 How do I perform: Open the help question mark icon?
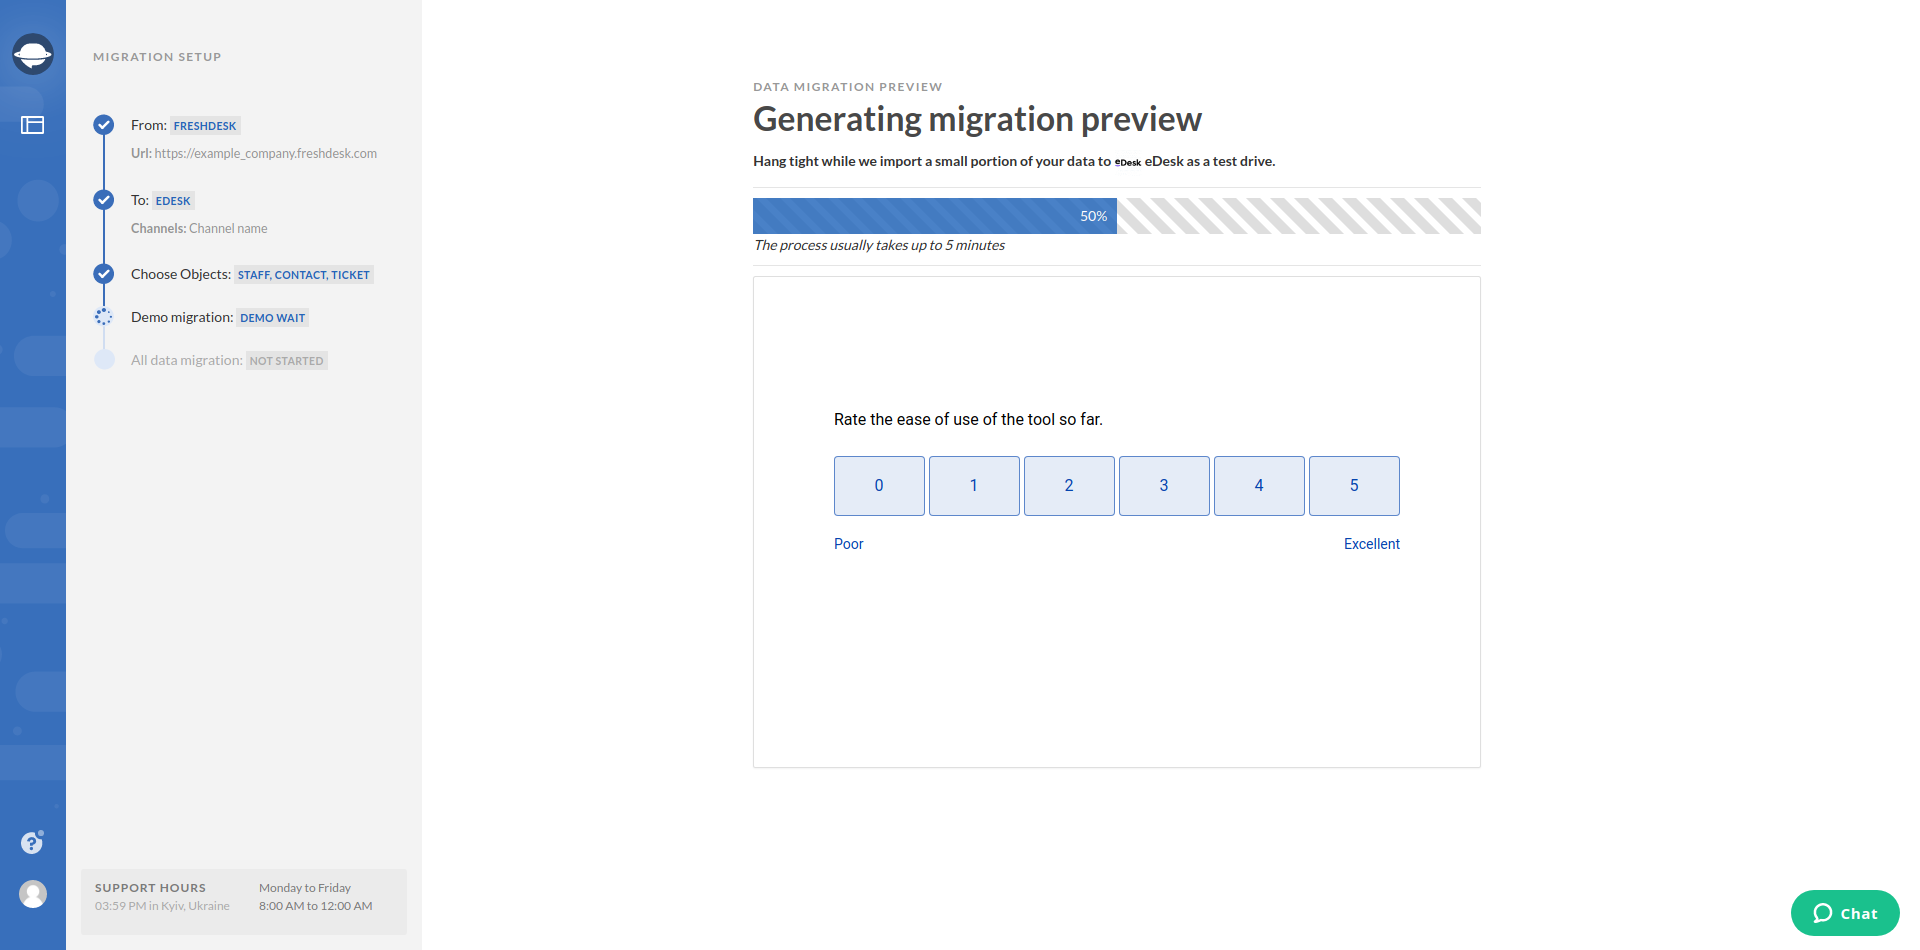pos(32,843)
